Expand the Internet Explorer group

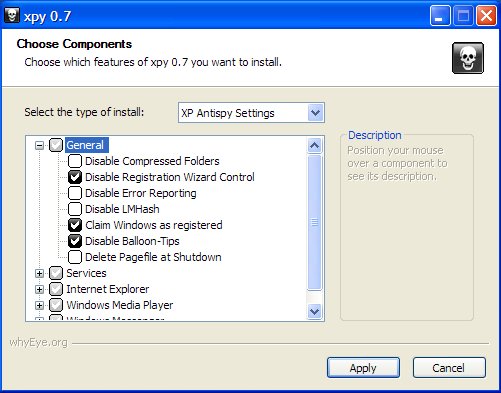[39, 289]
